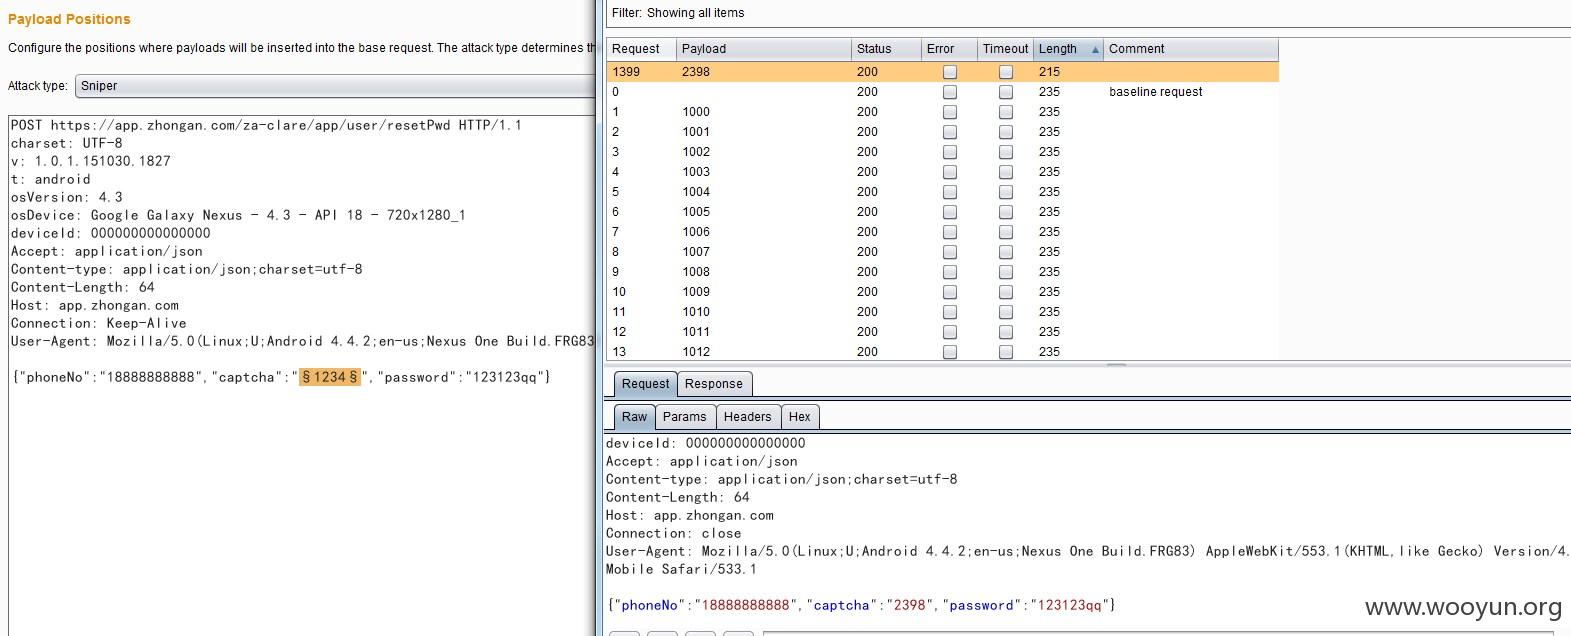Toggle Timeout checkbox for request 1399
This screenshot has width=1571, height=636.
tap(1006, 72)
